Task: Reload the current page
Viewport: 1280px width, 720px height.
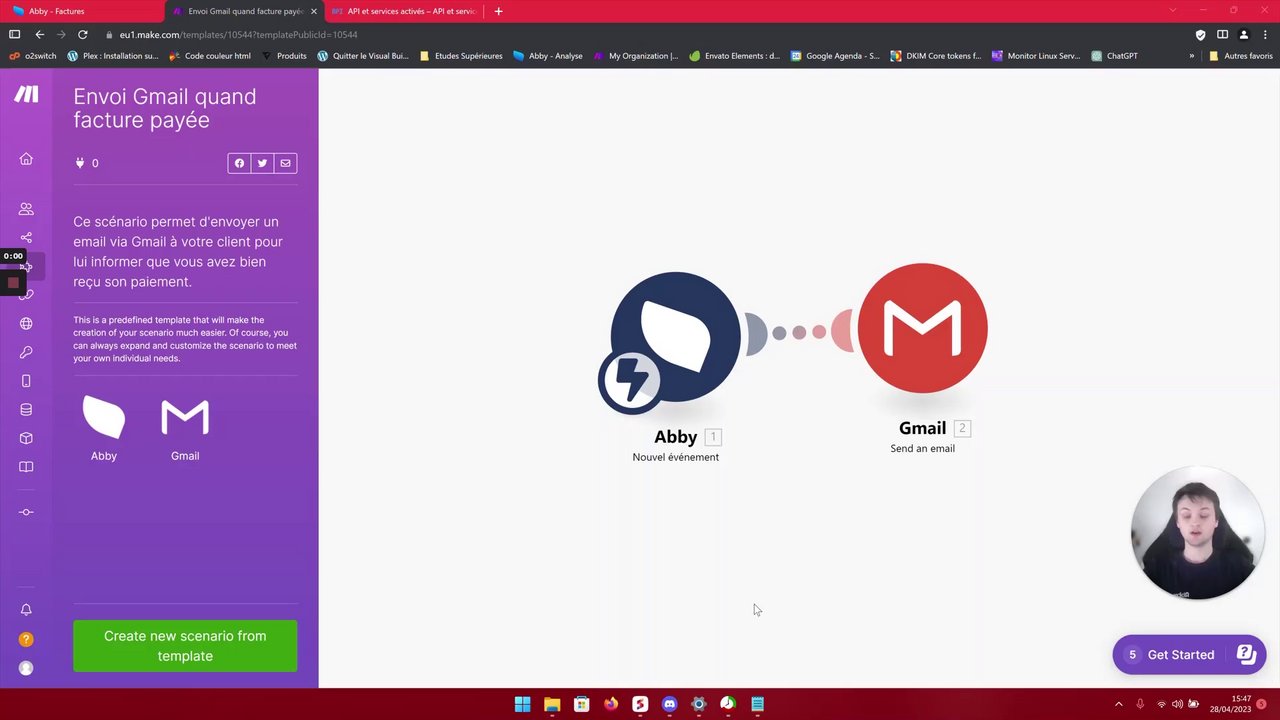Action: coord(83,34)
